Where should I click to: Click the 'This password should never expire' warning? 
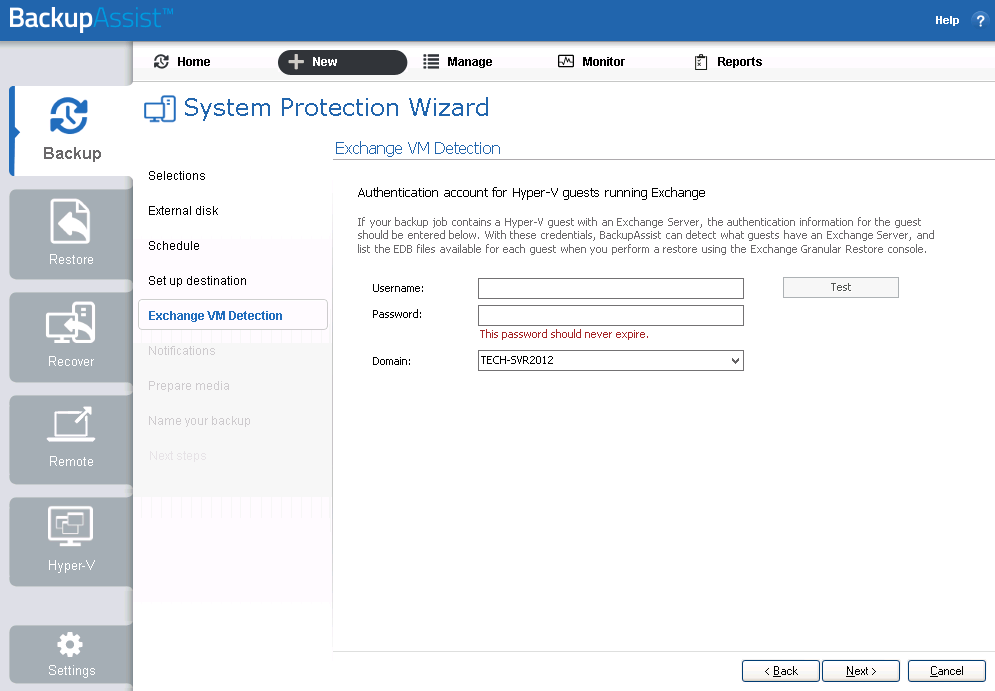(564, 334)
